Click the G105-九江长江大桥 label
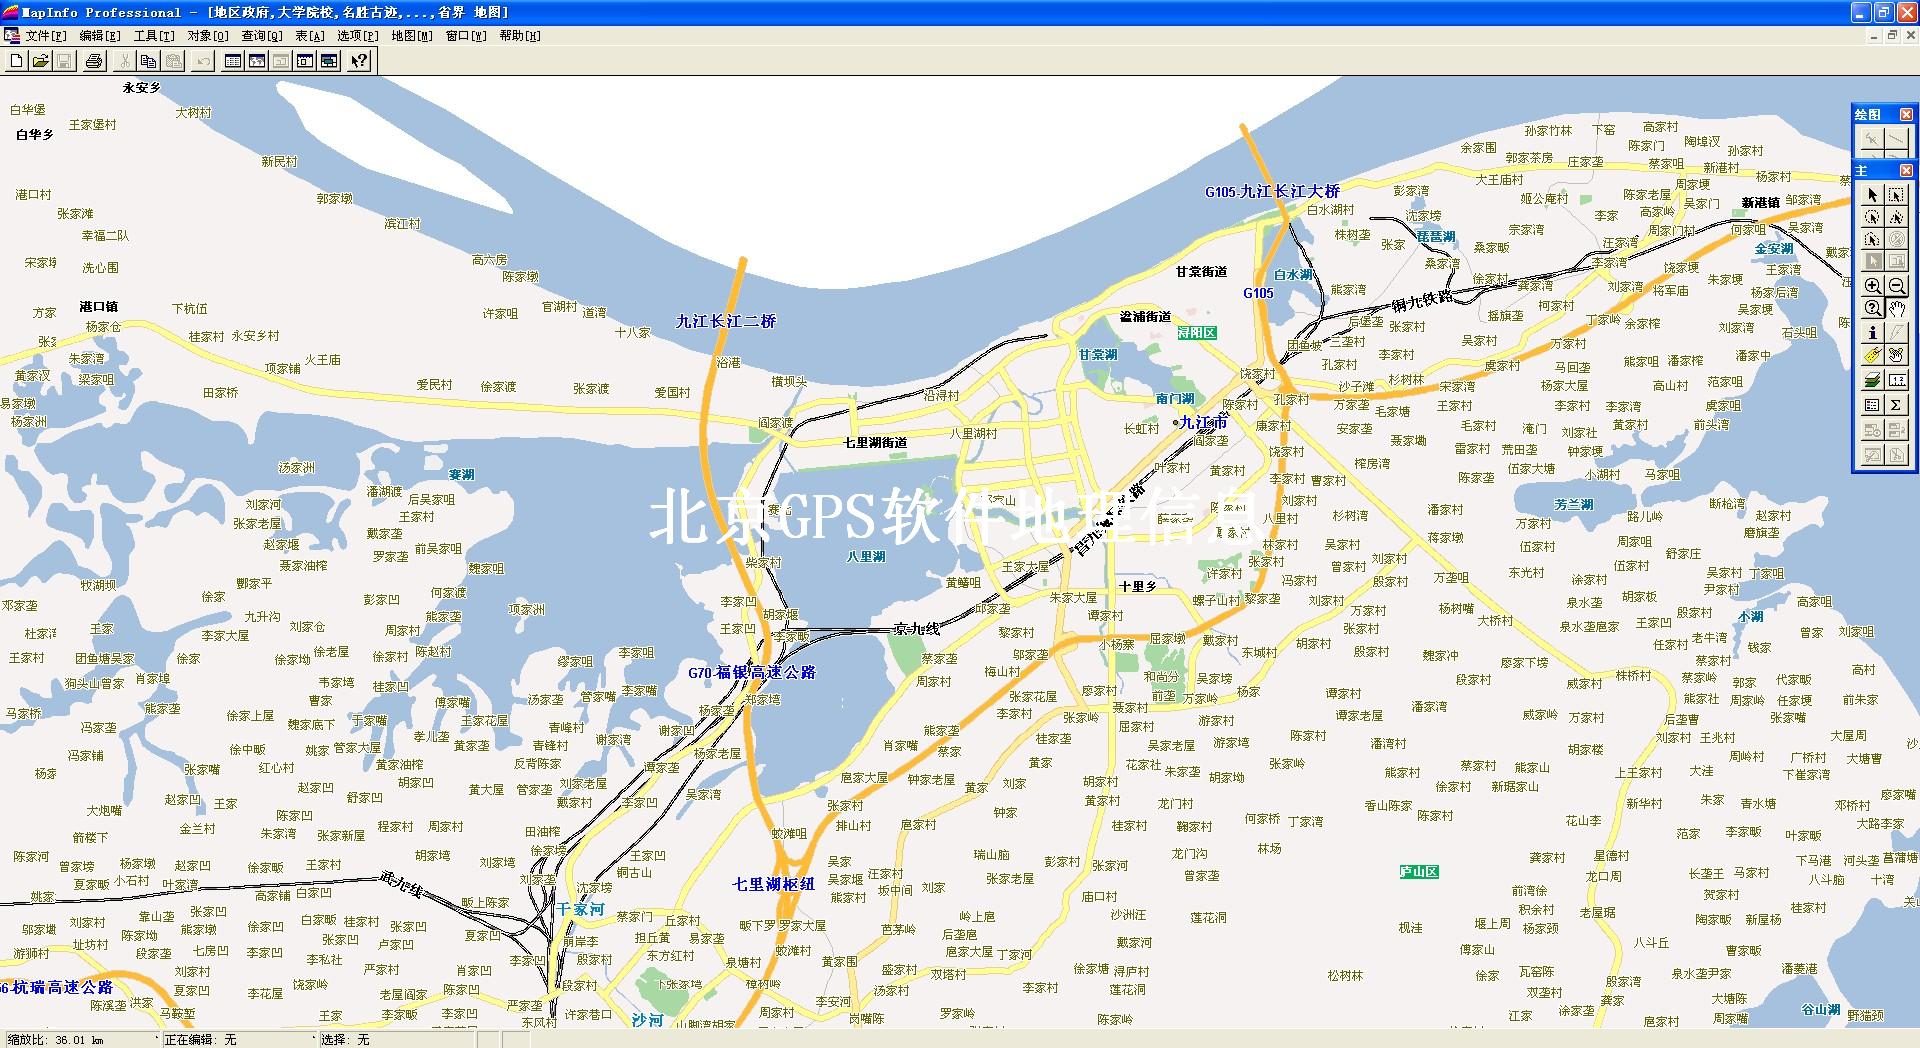1920x1048 pixels. click(1272, 191)
